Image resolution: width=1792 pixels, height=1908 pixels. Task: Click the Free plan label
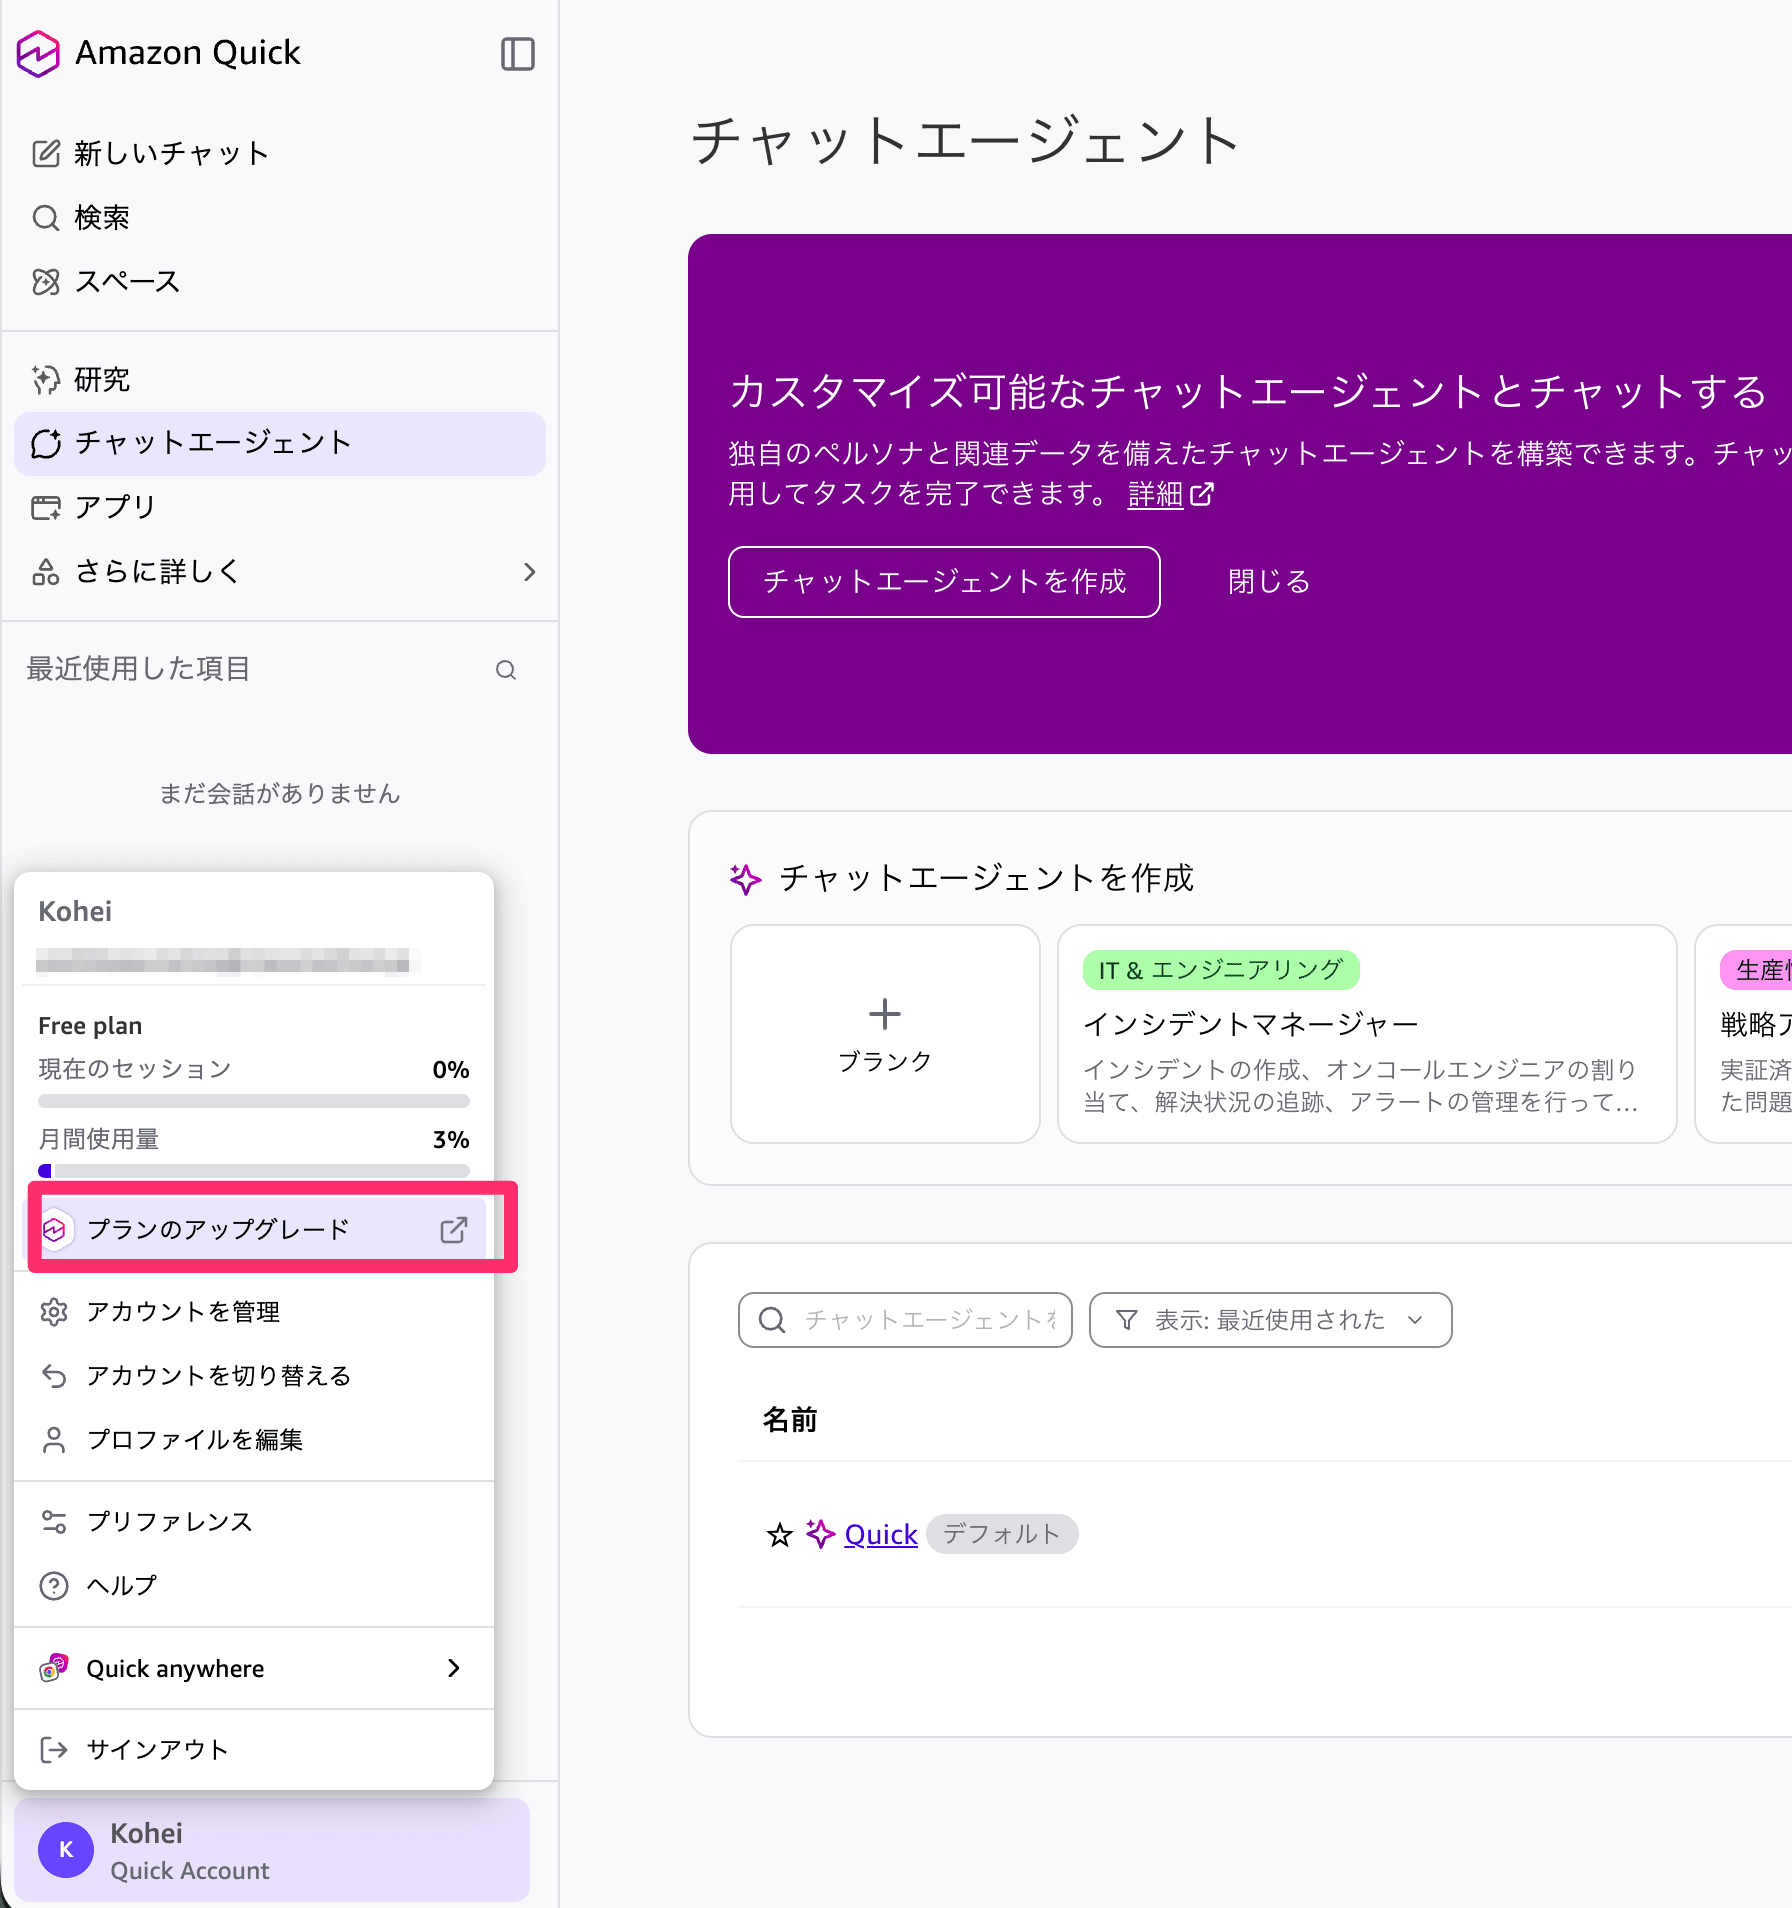90,1026
